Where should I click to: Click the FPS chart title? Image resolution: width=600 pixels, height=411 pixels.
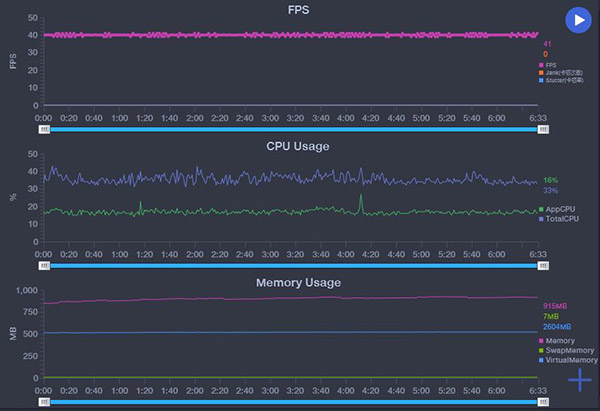point(298,10)
